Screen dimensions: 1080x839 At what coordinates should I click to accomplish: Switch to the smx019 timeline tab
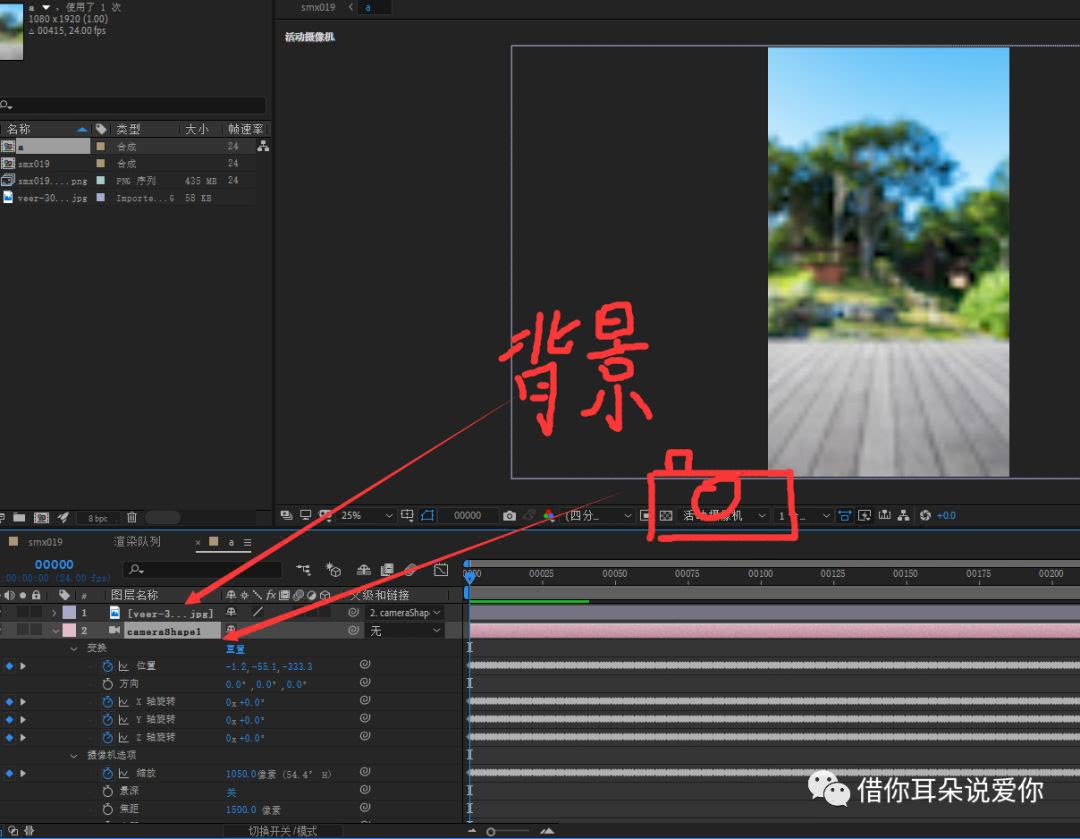(x=45, y=542)
